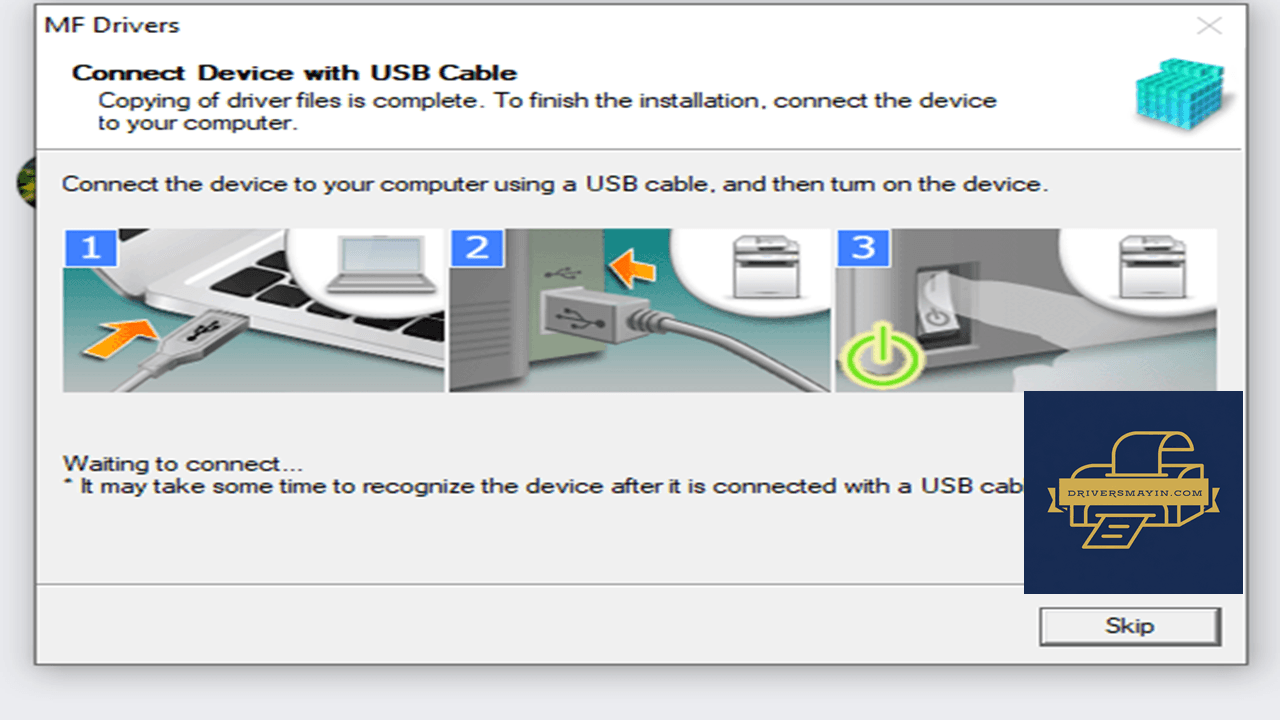The height and width of the screenshot is (720, 1280).
Task: Click the Skip button
Action: click(1130, 626)
